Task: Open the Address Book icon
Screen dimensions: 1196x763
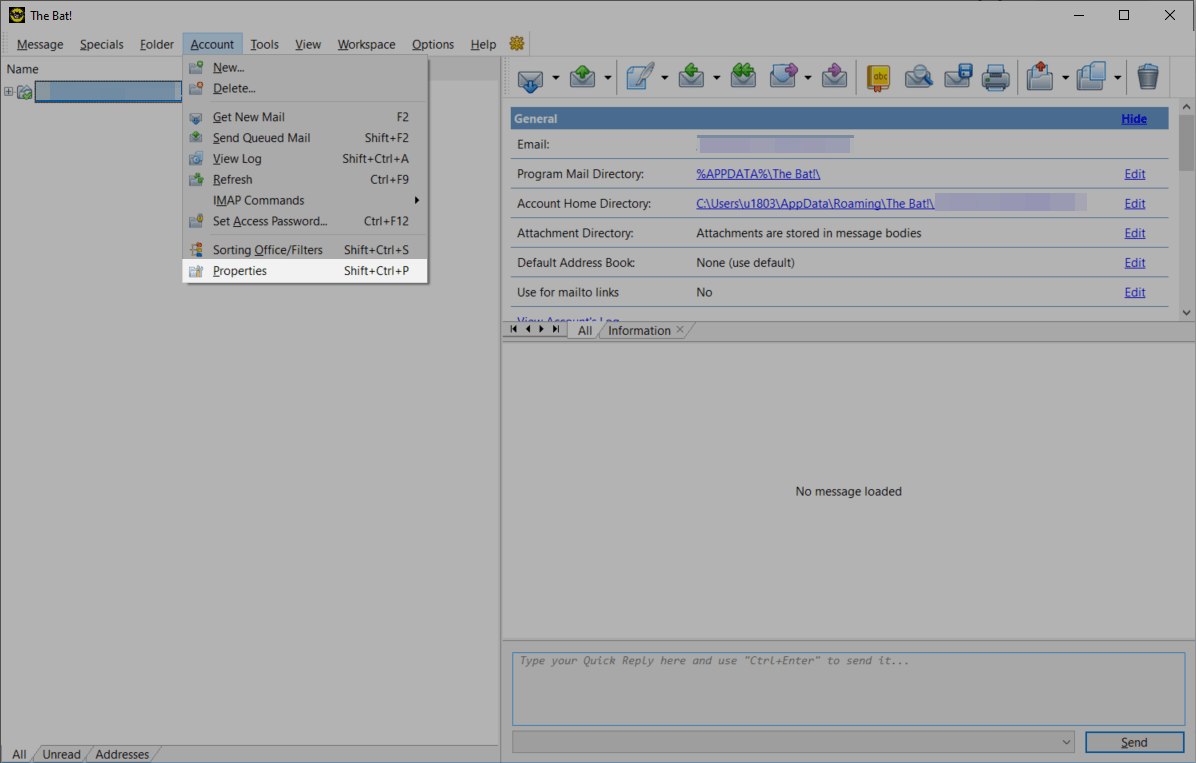Action: [x=878, y=77]
